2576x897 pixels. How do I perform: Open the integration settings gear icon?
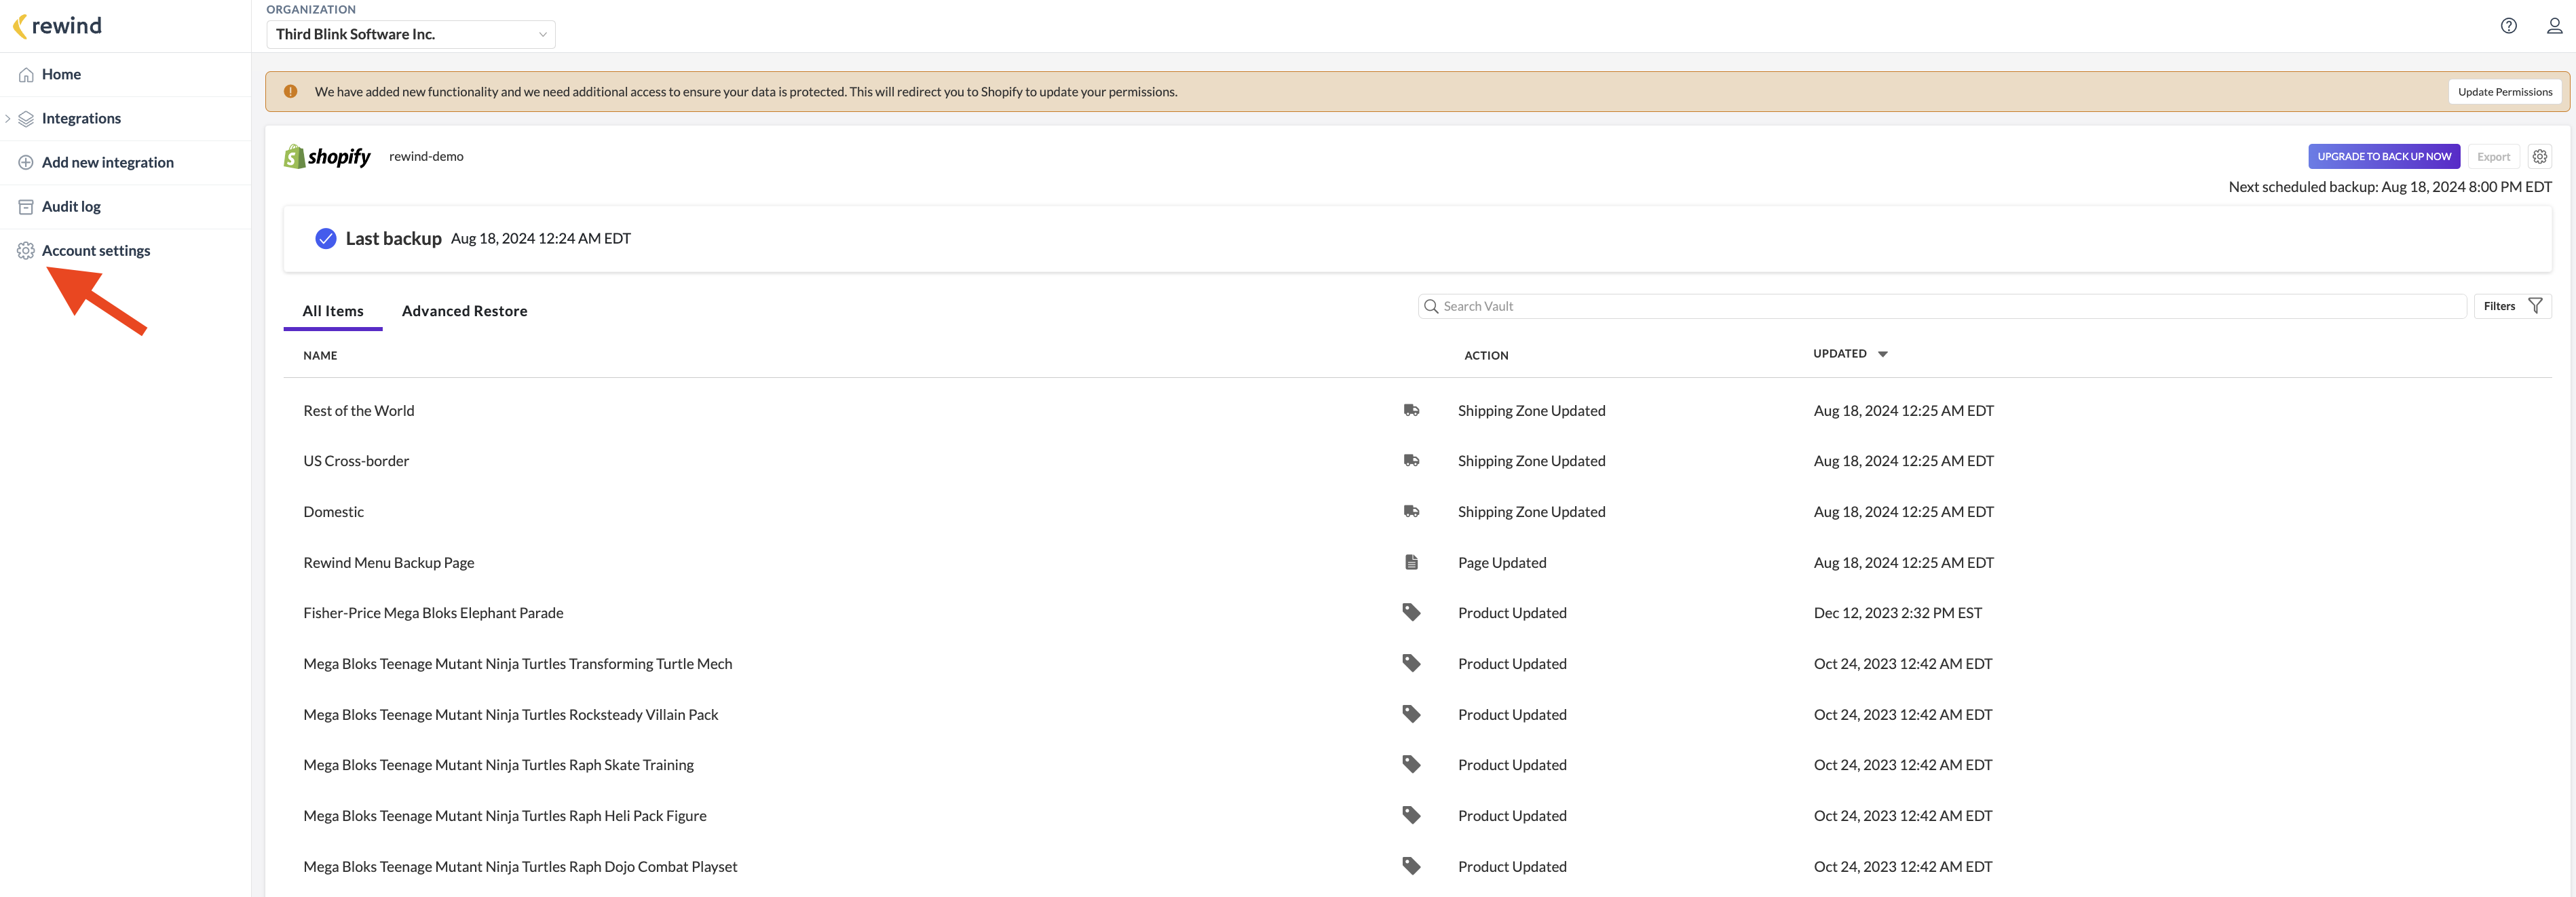pos(2539,157)
